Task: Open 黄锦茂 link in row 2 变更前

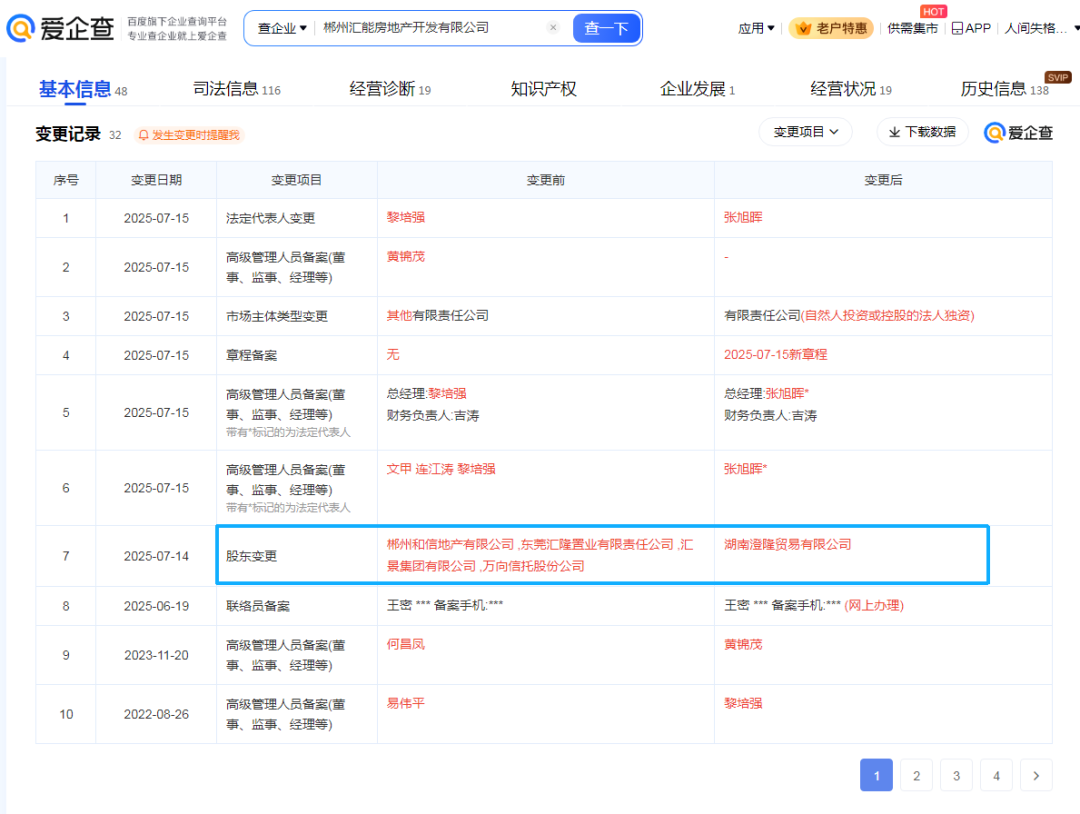Action: 406,256
